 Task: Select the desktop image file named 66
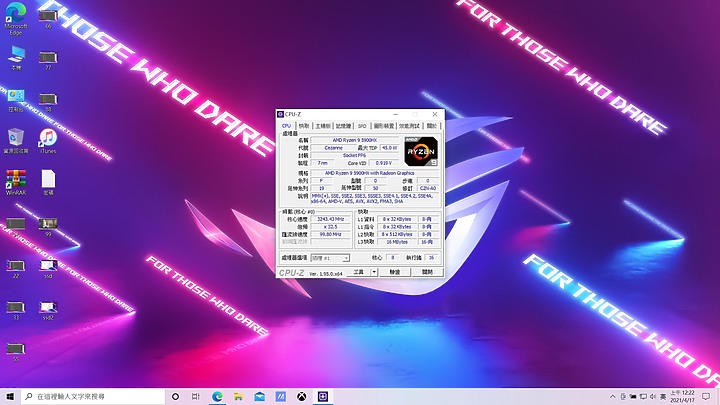click(48, 18)
